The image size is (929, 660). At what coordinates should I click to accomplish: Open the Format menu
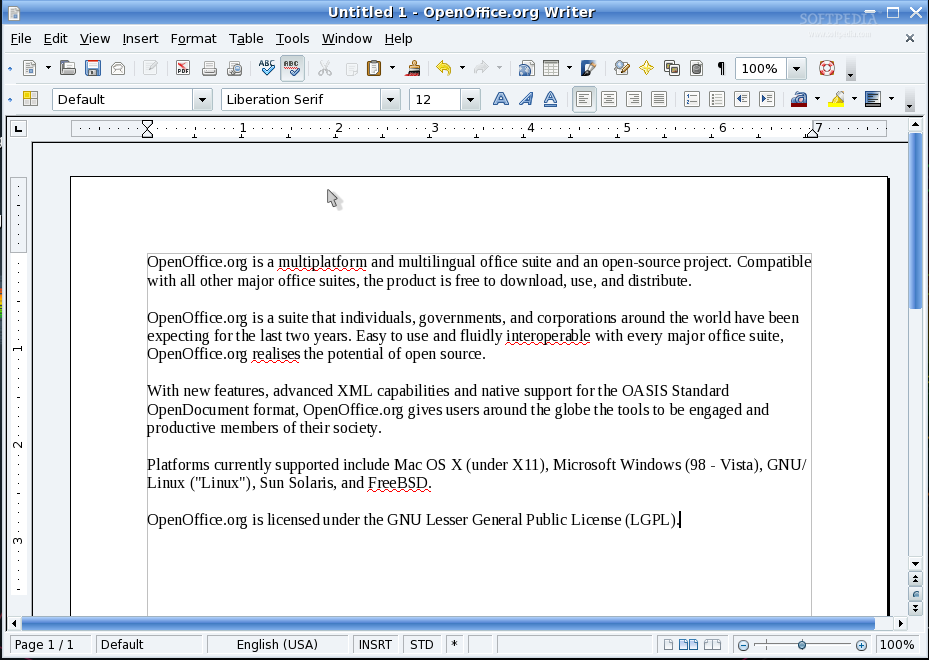point(193,38)
